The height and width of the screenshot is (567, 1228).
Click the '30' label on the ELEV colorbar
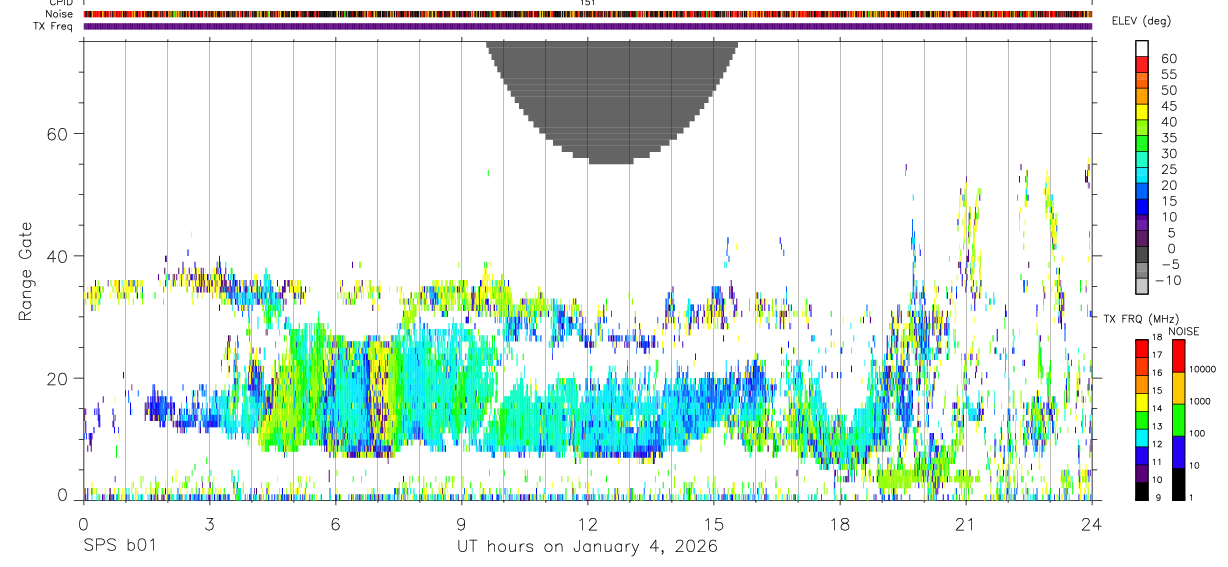pos(1168,154)
